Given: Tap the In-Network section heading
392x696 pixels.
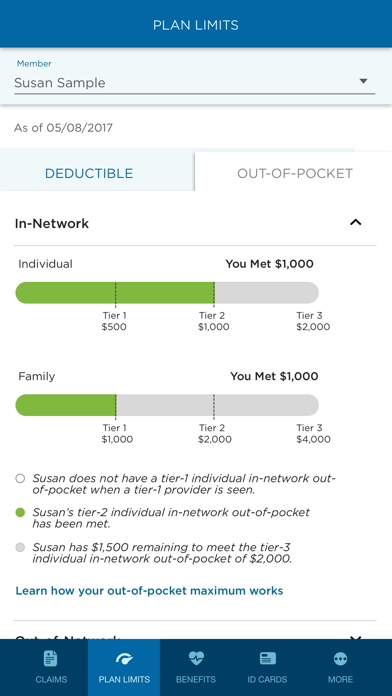Looking at the screenshot, I should point(51,223).
